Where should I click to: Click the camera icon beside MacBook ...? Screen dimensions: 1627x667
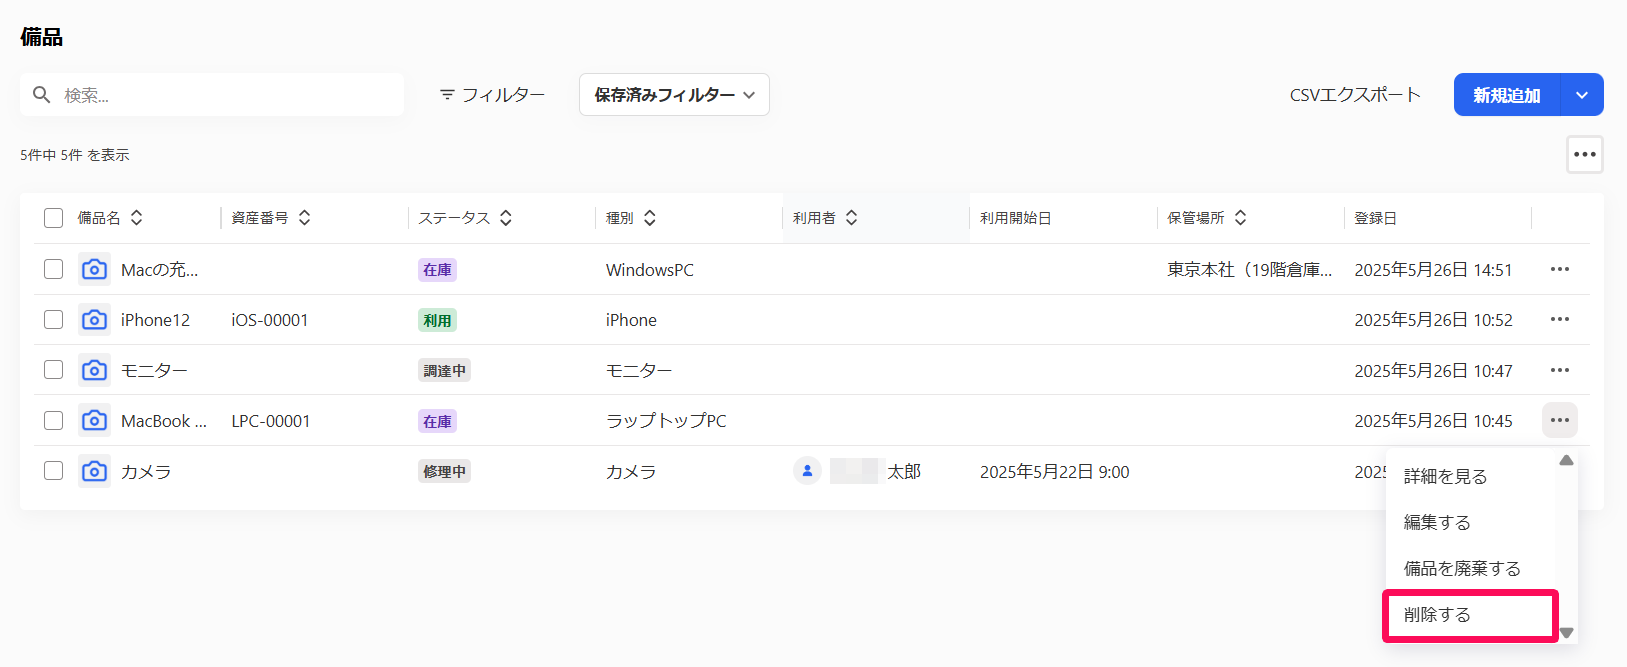(x=94, y=420)
